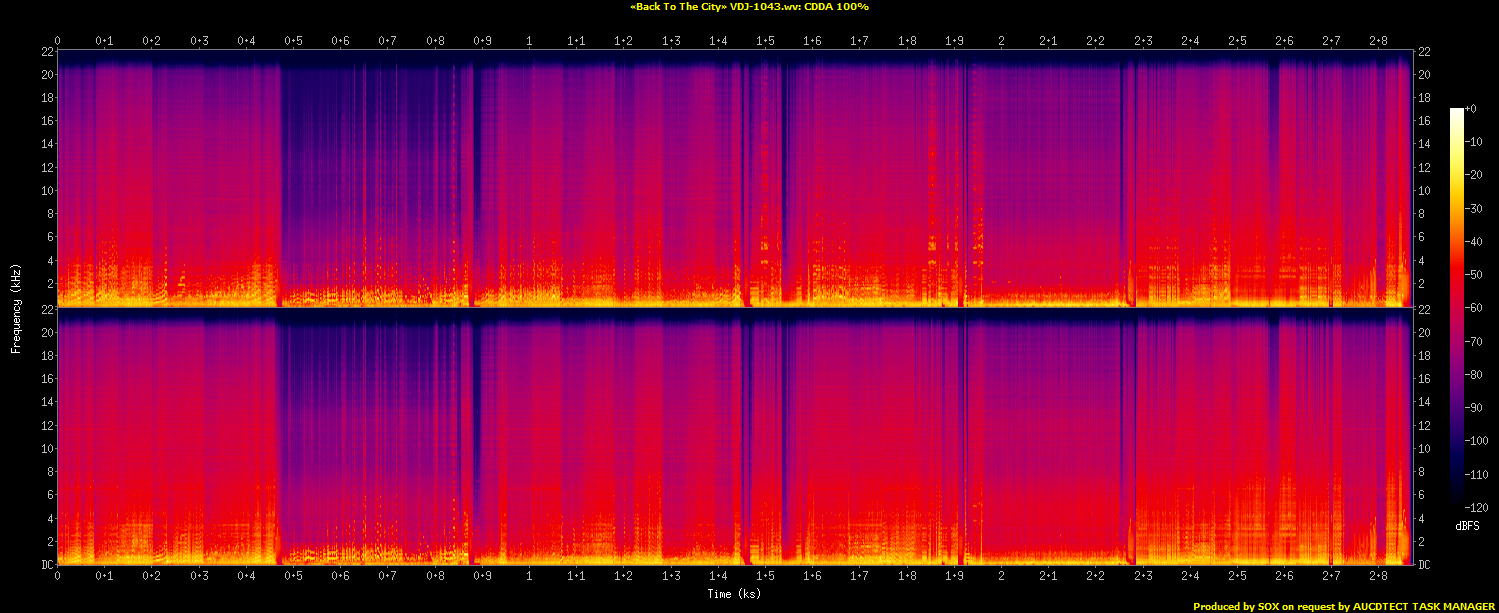Click the 2.8 tick on the bottom time axis
Image resolution: width=1499 pixels, height=613 pixels.
click(x=1378, y=575)
